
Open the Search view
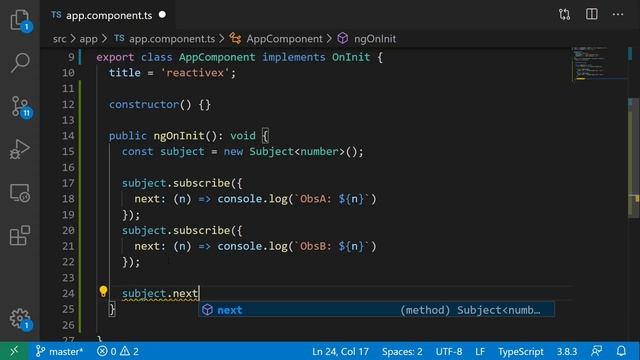pyautogui.click(x=20, y=62)
